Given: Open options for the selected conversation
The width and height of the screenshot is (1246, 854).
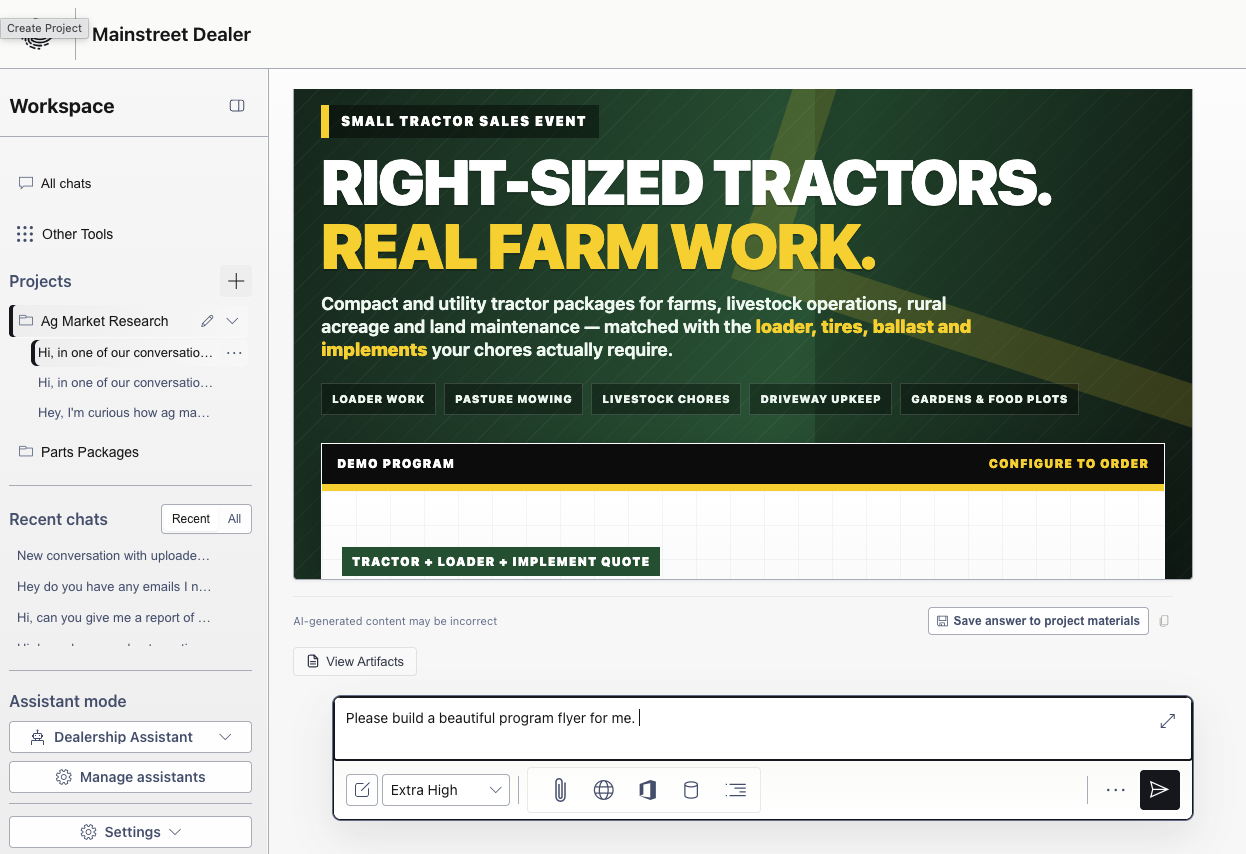Looking at the screenshot, I should (234, 353).
